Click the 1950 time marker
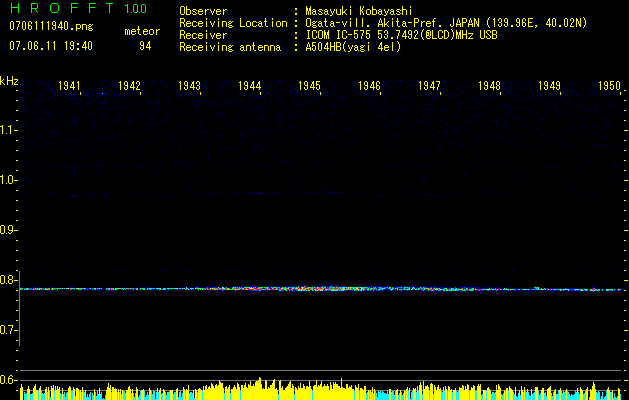The width and height of the screenshot is (629, 400). (x=609, y=86)
